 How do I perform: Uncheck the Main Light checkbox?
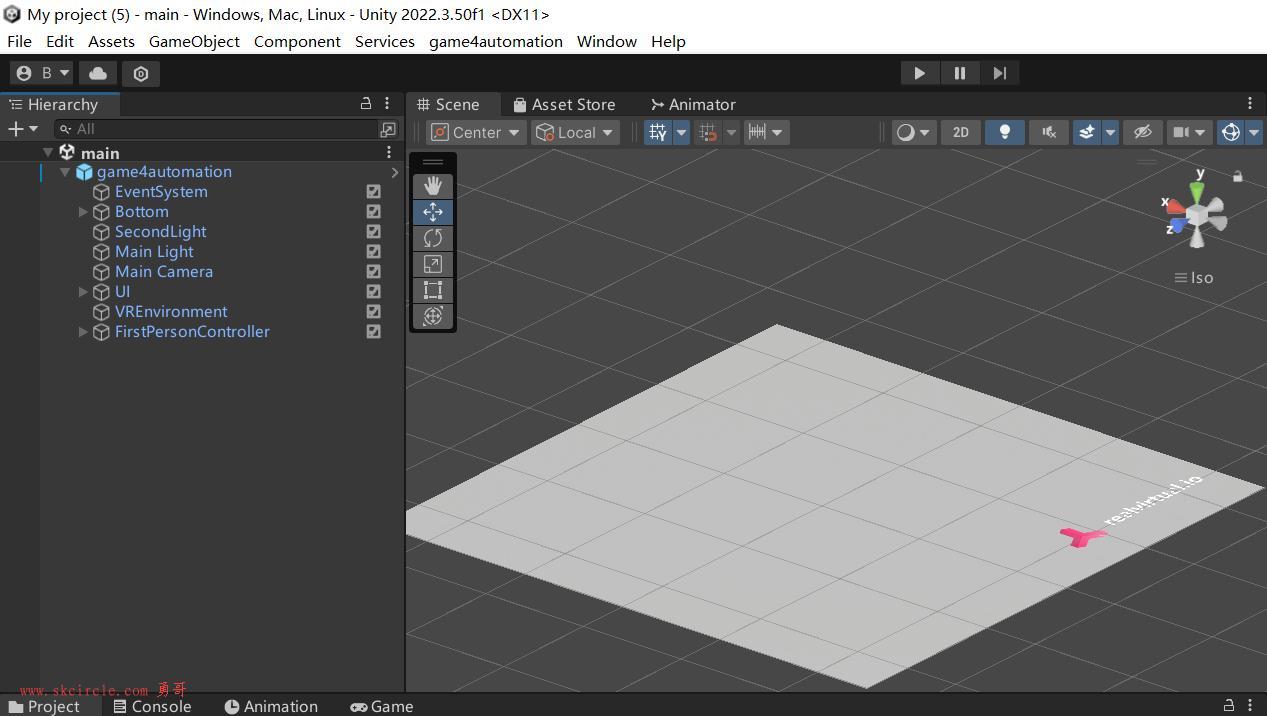373,251
